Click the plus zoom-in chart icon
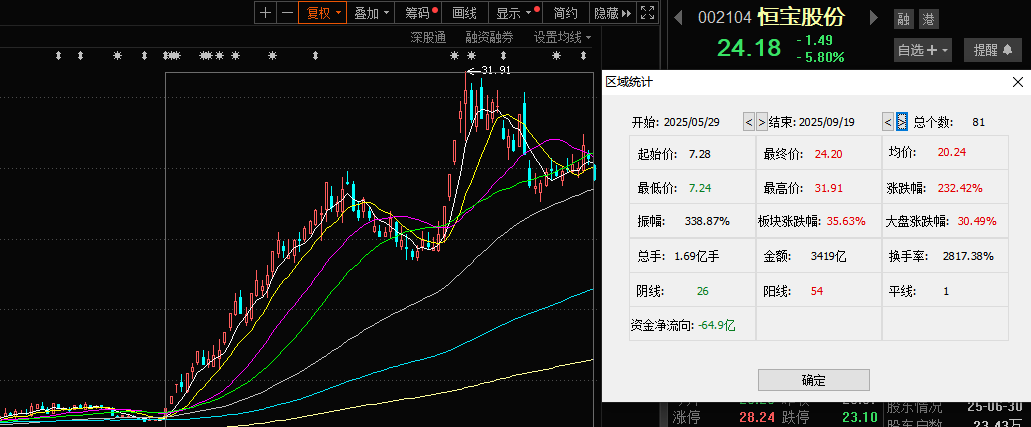Viewport: 1031px width, 427px height. tap(265, 13)
